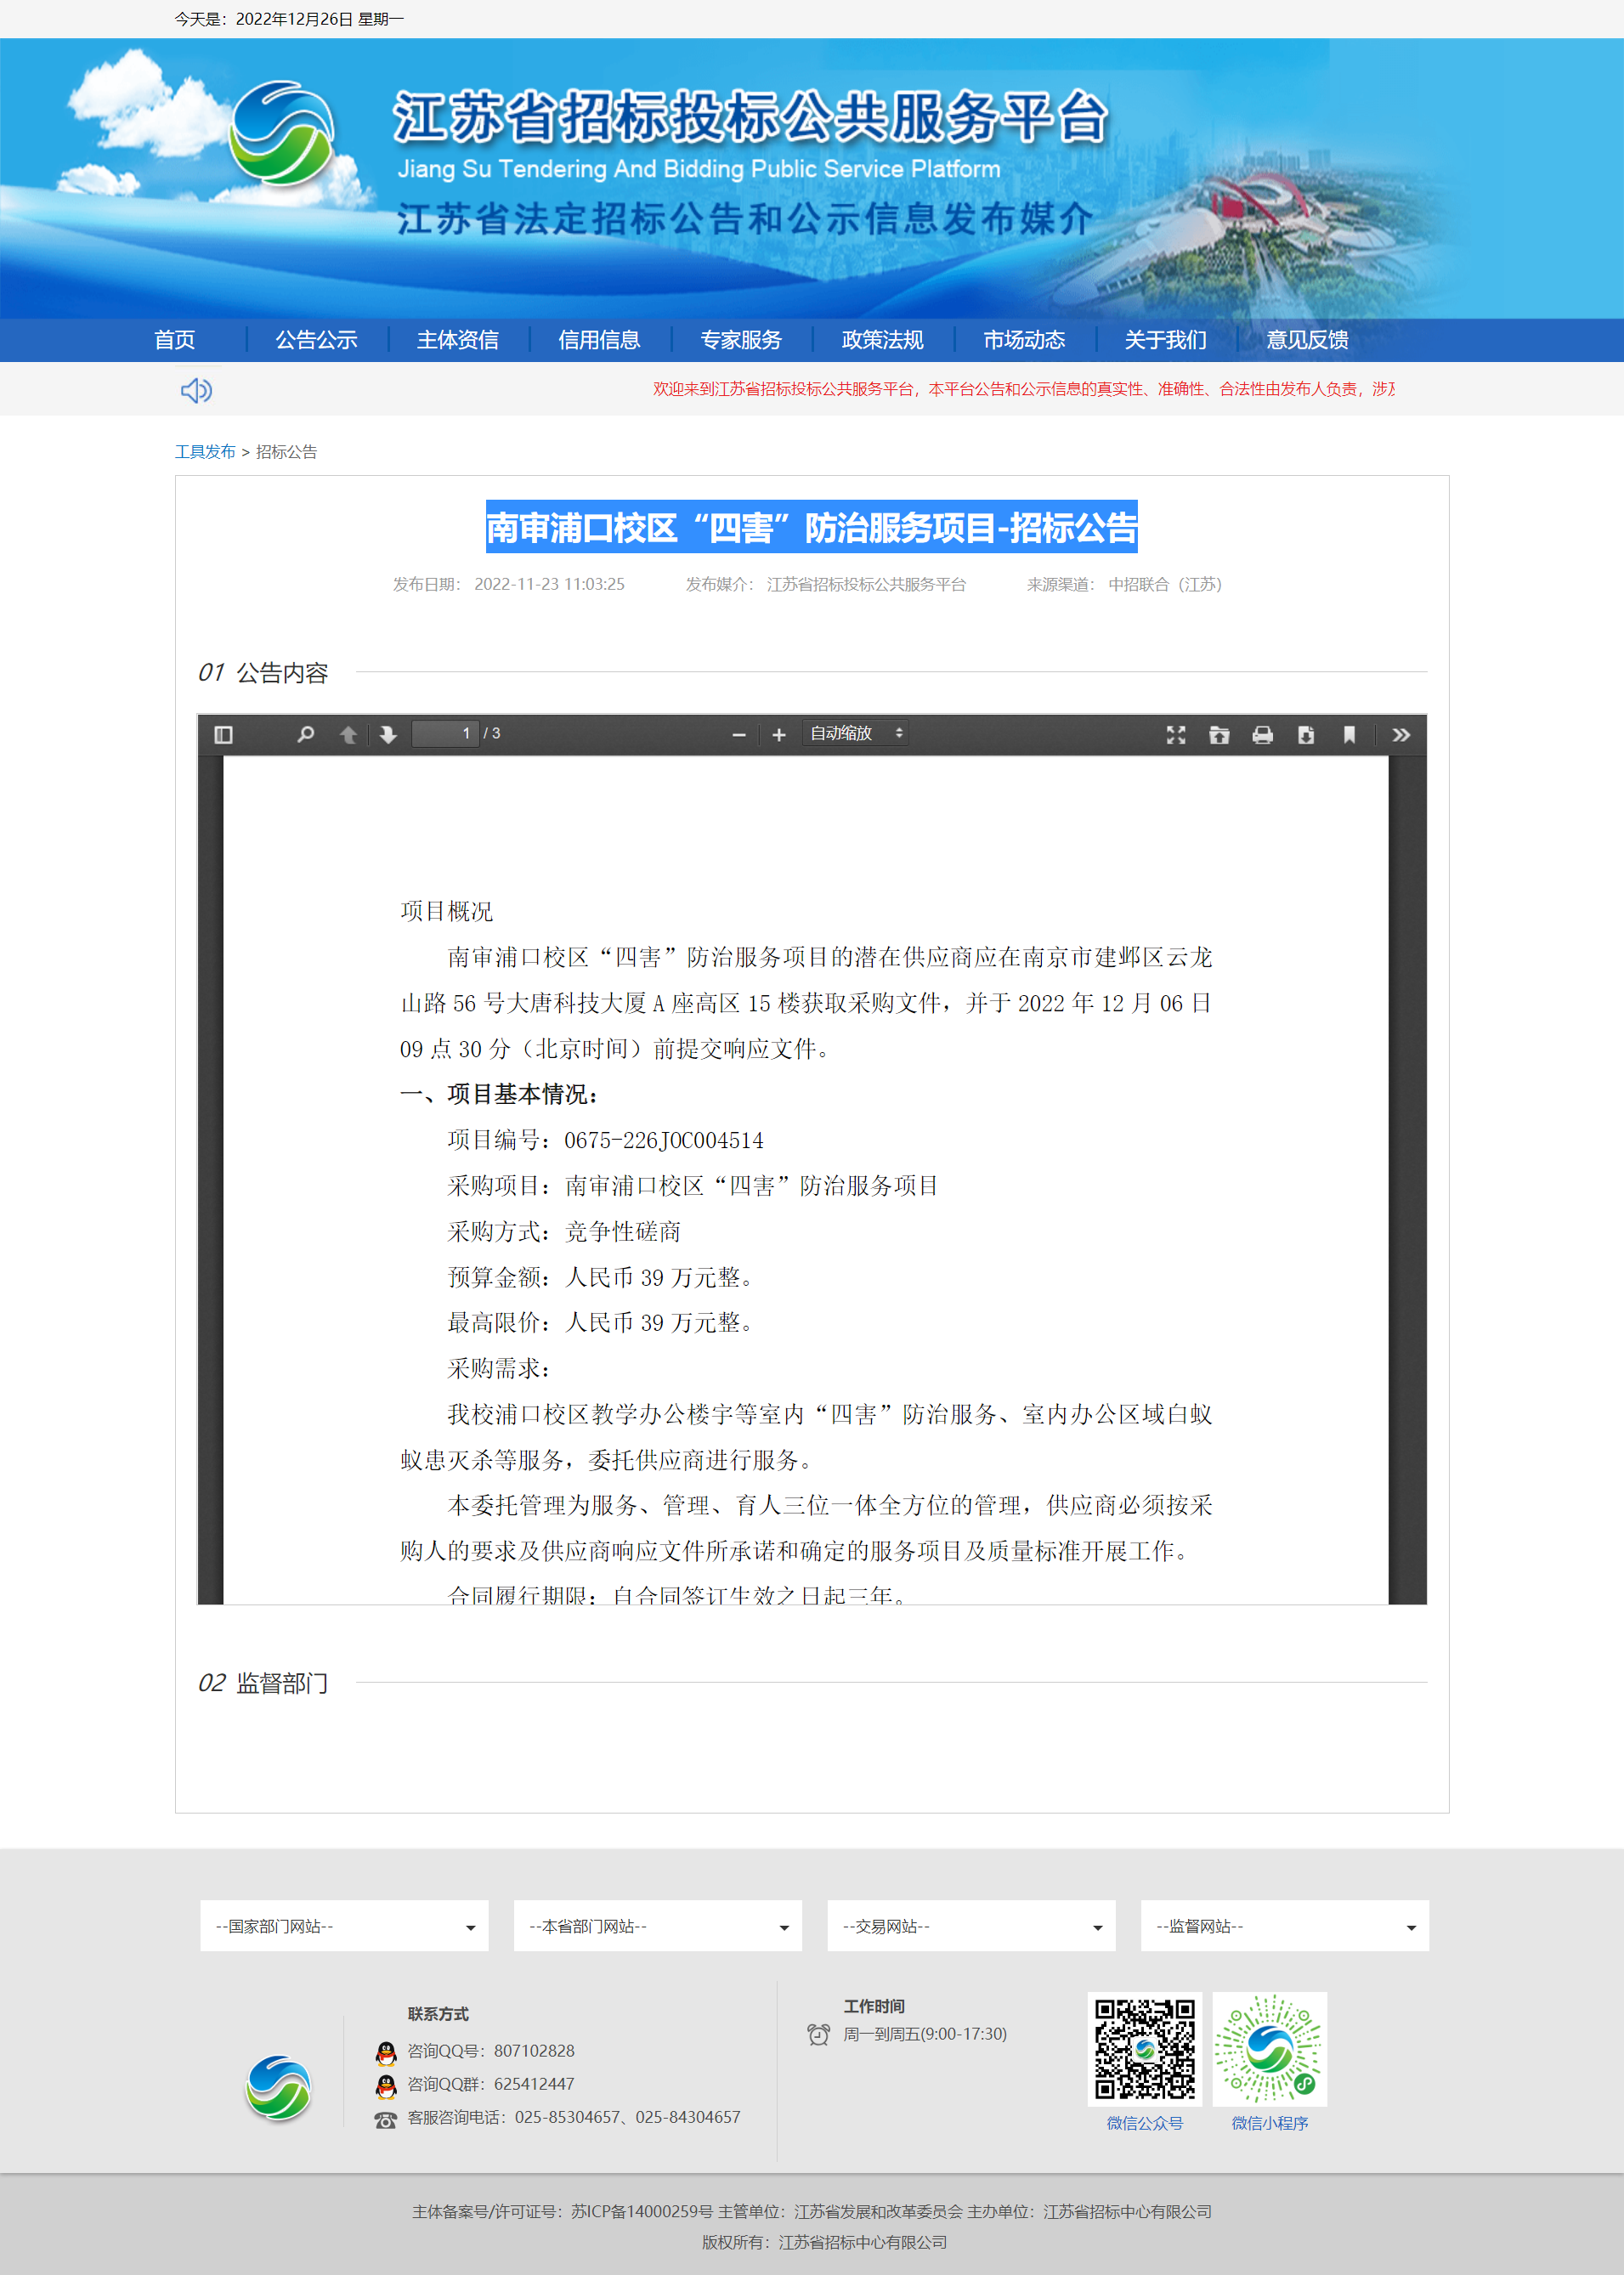Expand the 本省部门网站 dropdown
1624x2275 pixels.
(x=658, y=1926)
